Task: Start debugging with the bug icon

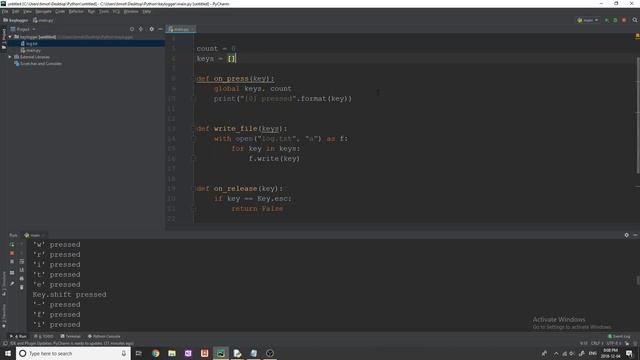Action: [x=615, y=20]
